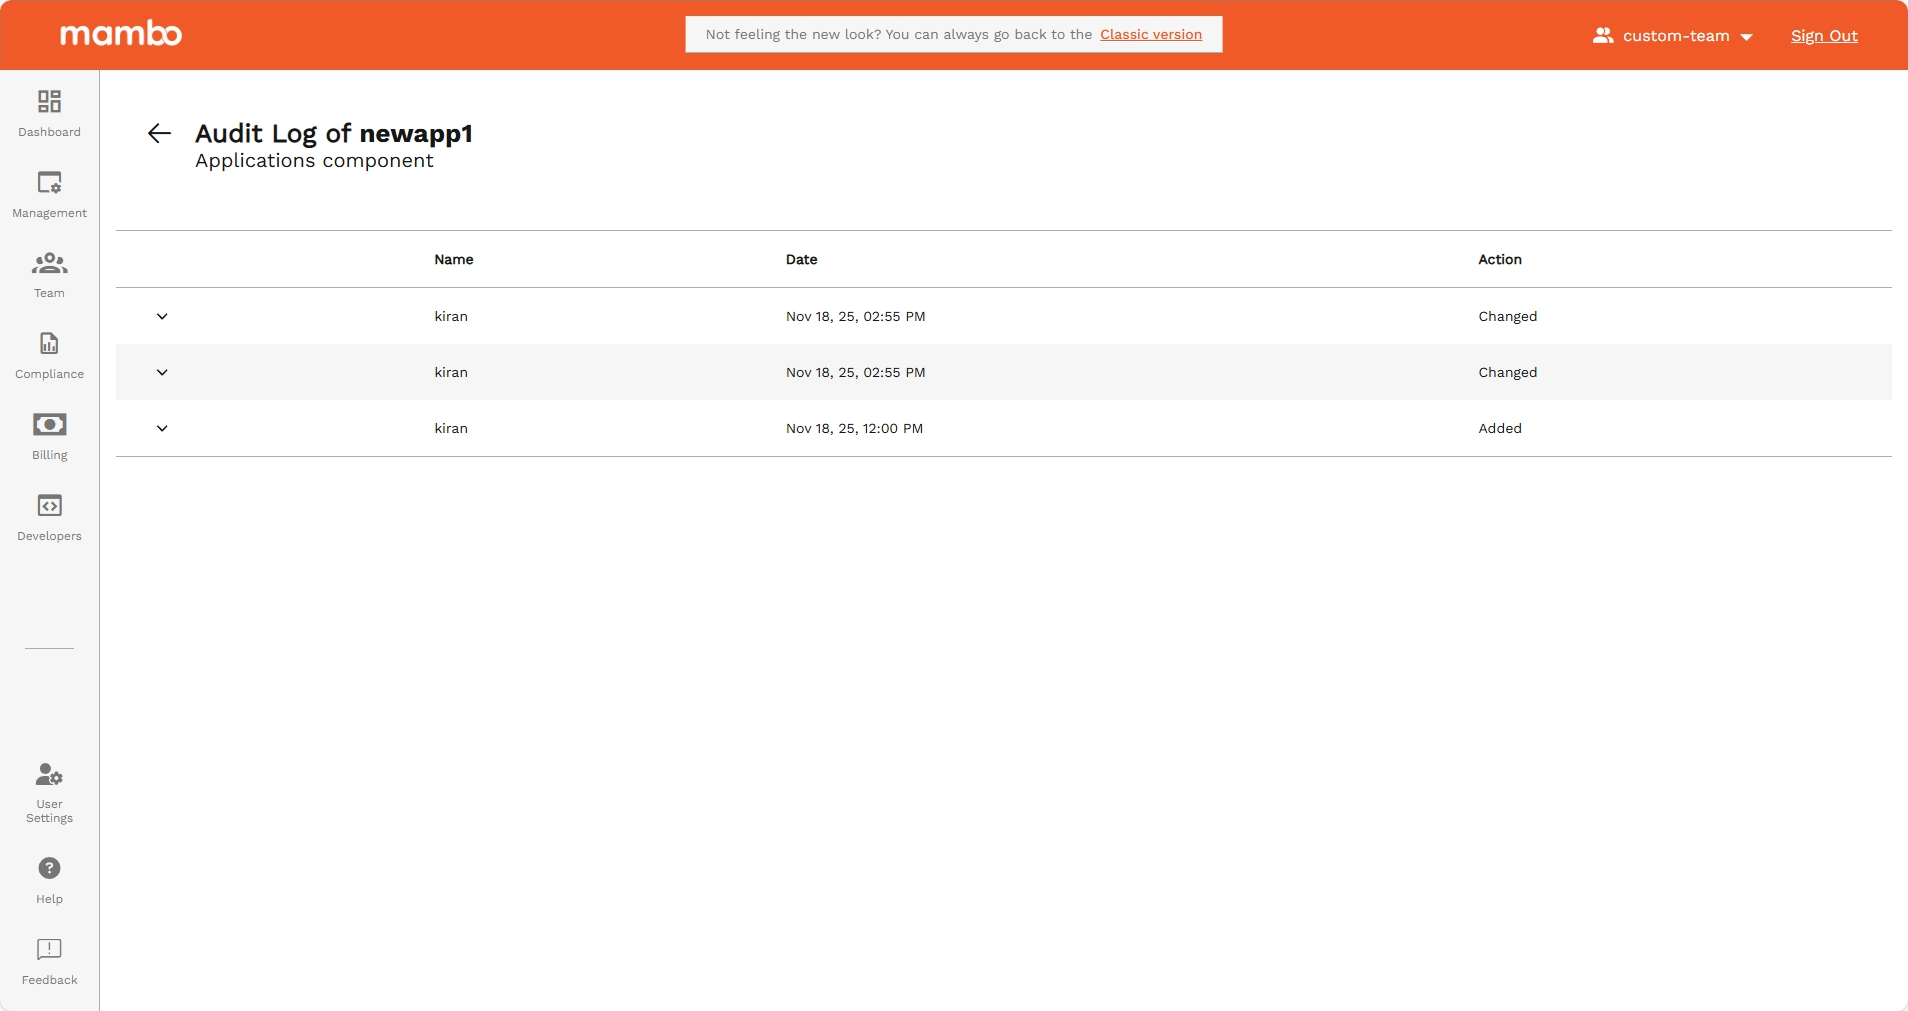Open the custom-team dropdown
Image resolution: width=1908 pixels, height=1011 pixels.
coord(1746,36)
